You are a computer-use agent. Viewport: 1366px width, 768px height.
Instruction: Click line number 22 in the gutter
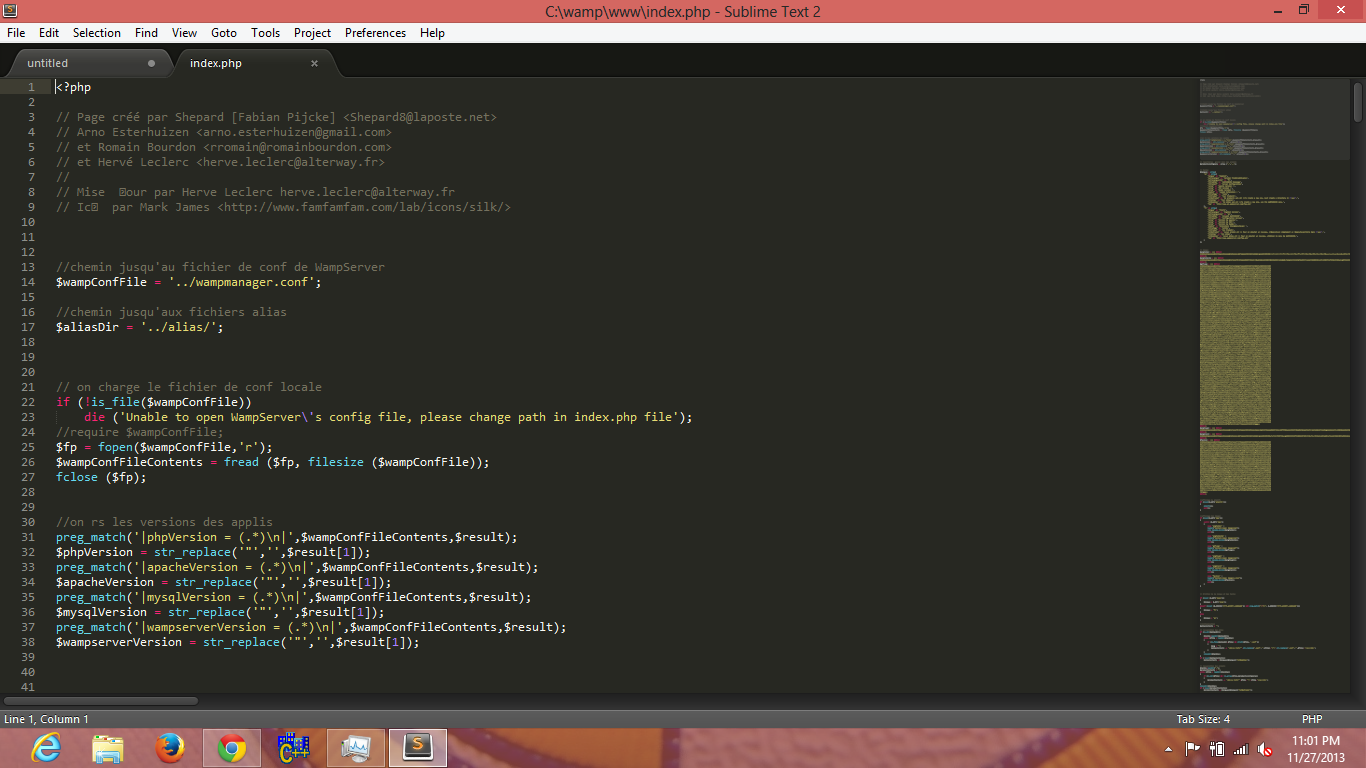coord(28,402)
